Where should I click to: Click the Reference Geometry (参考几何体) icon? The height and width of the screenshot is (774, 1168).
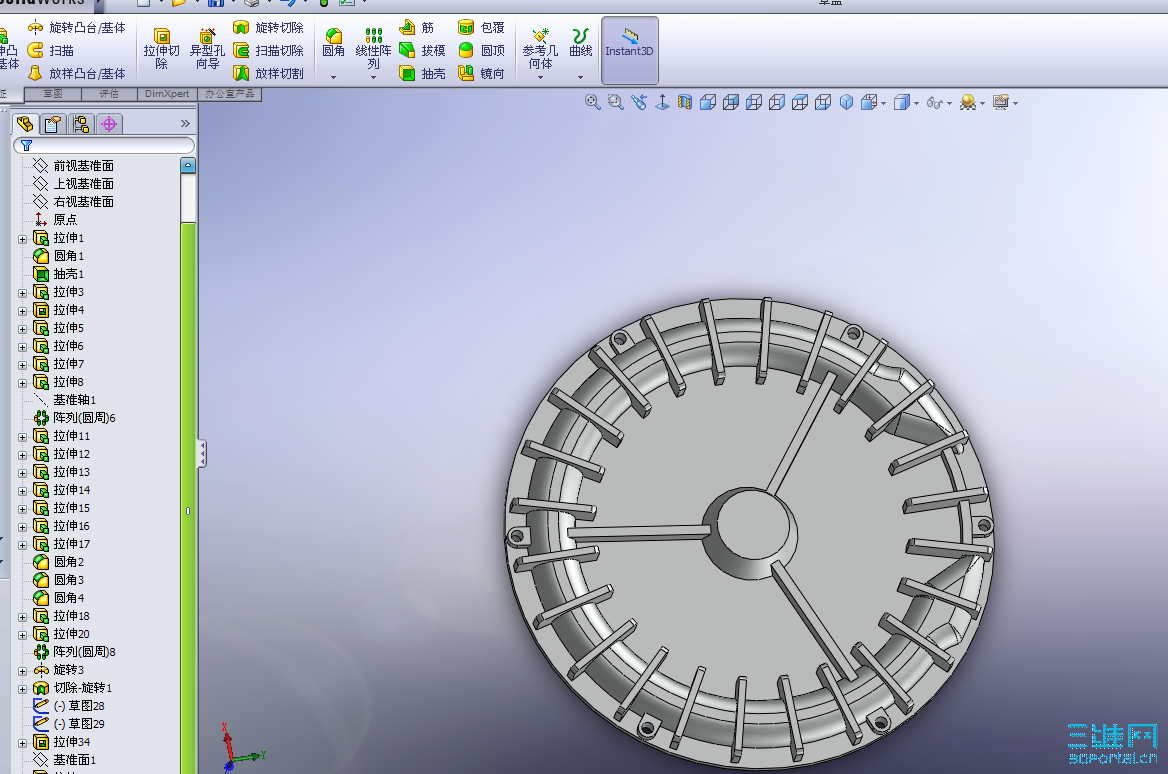pyautogui.click(x=540, y=35)
